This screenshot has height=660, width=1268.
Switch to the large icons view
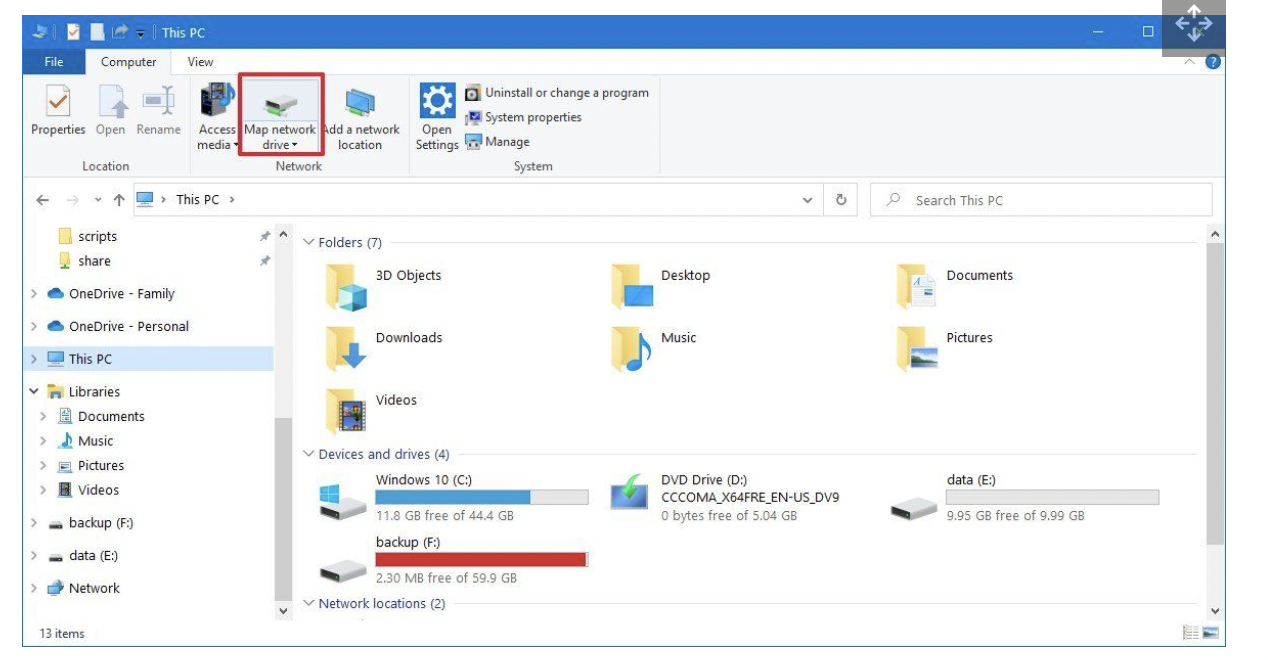[x=1211, y=633]
